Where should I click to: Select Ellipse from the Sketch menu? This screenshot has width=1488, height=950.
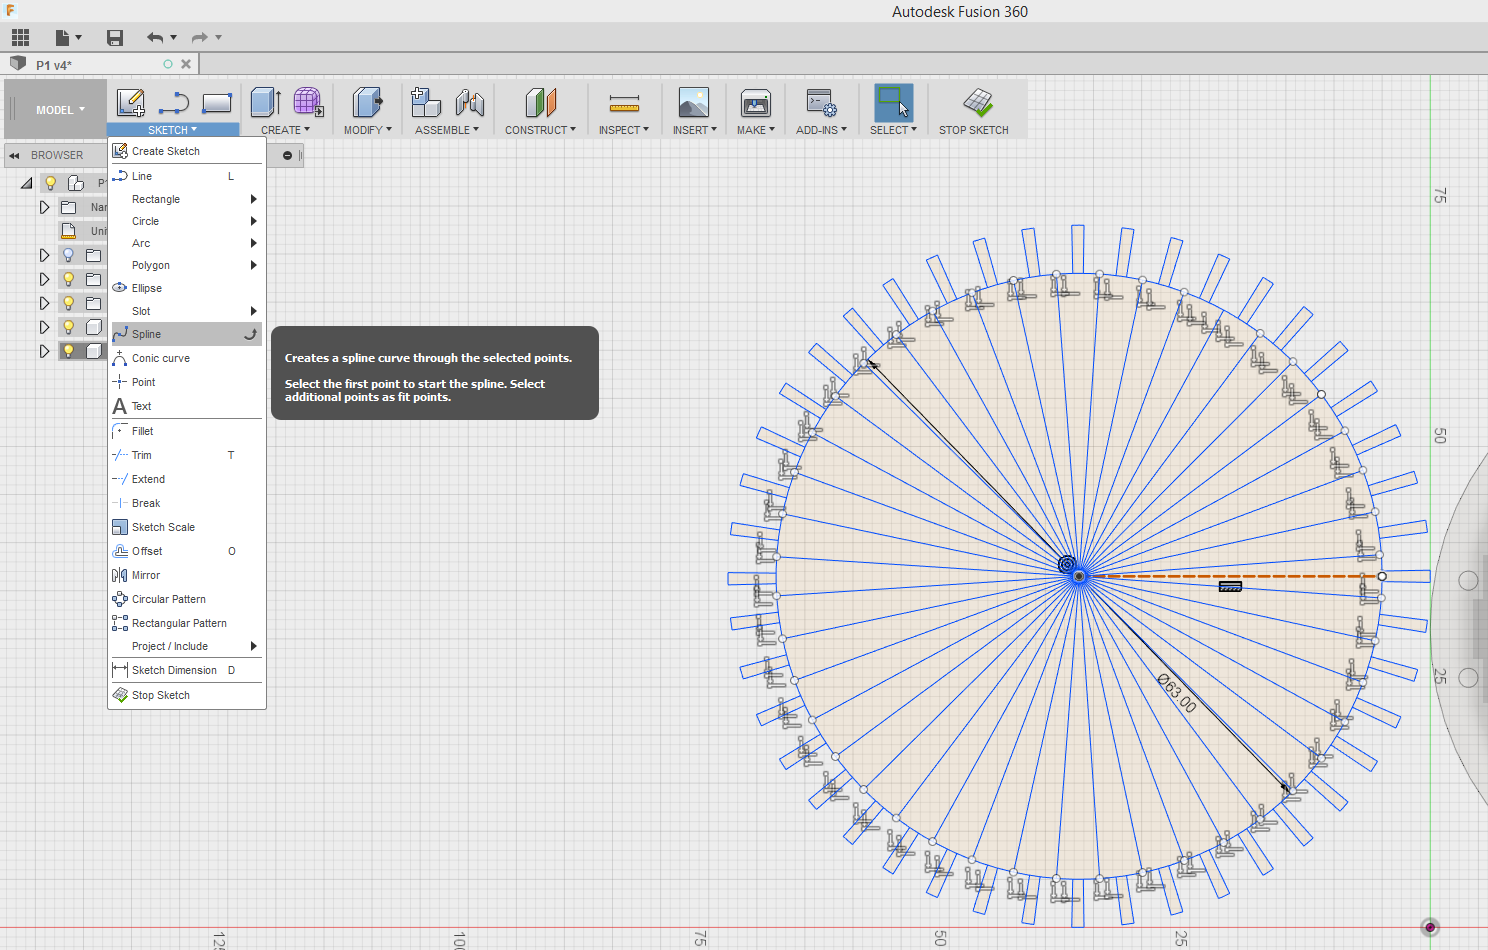[x=187, y=288]
